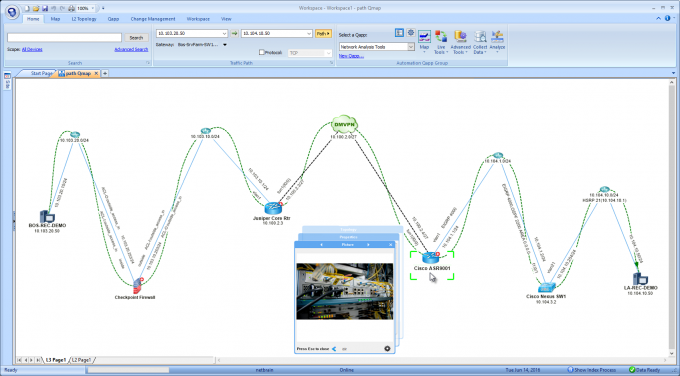Open the Collect Data menu
Viewport: 680px width, 376px height.
tap(480, 42)
